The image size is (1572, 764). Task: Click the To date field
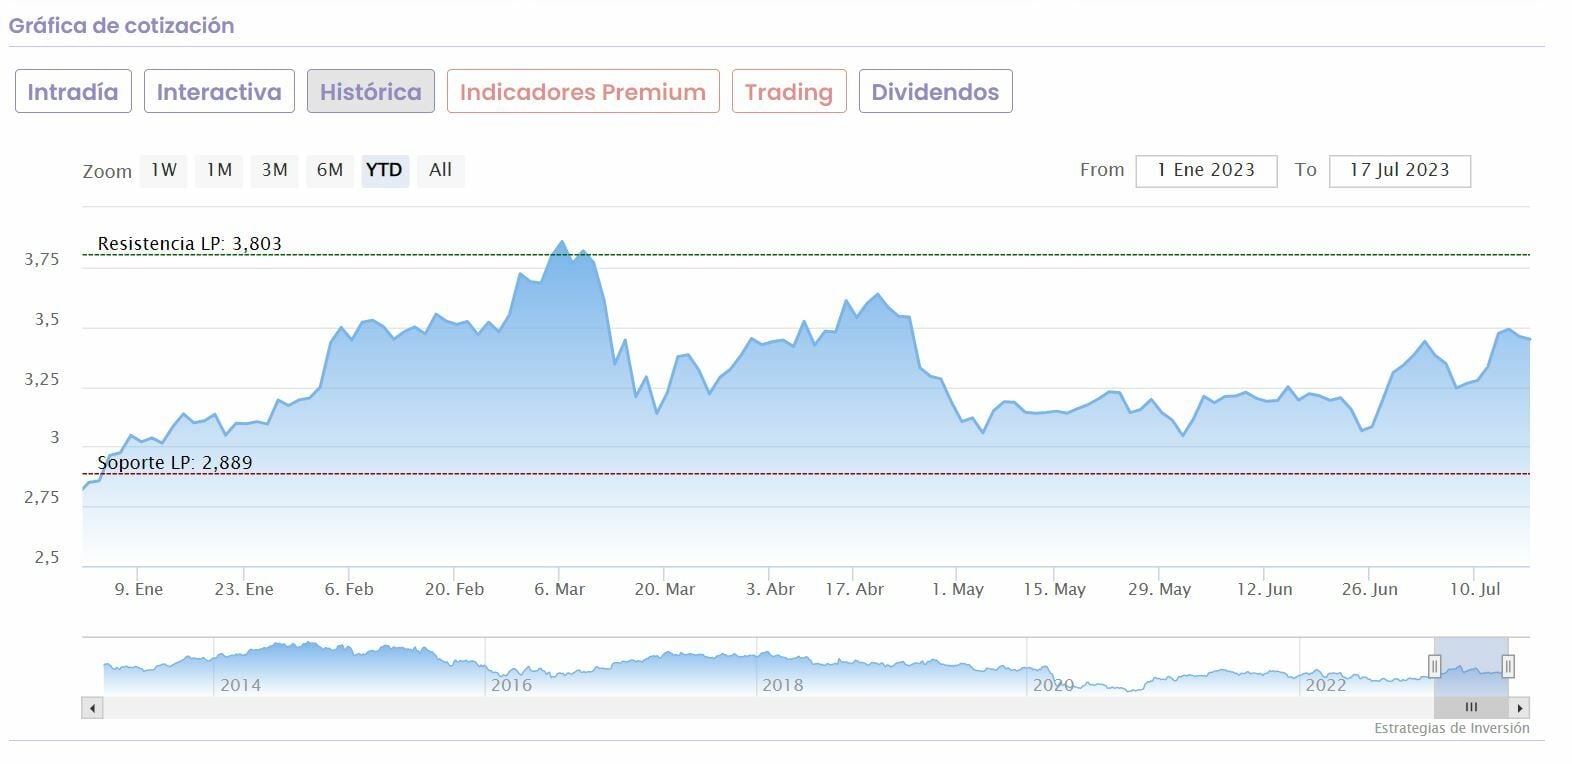[x=1399, y=171]
